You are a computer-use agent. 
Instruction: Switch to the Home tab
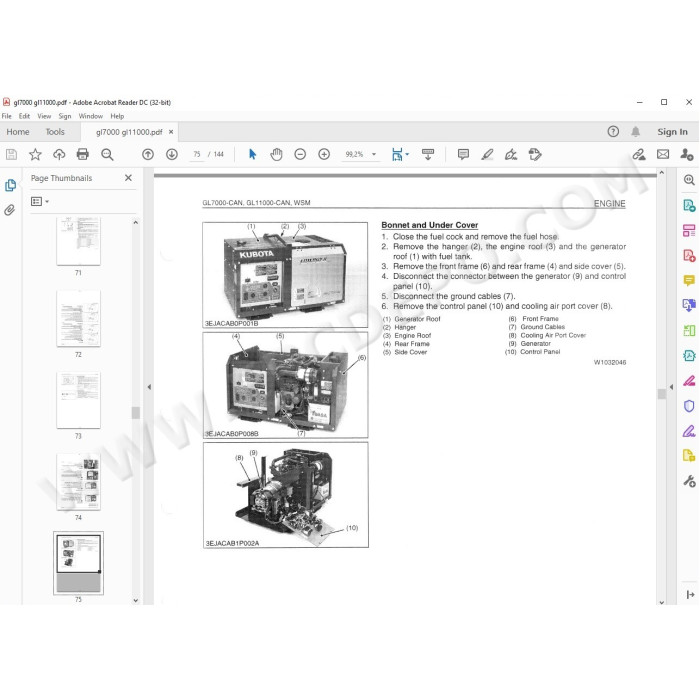point(18,132)
